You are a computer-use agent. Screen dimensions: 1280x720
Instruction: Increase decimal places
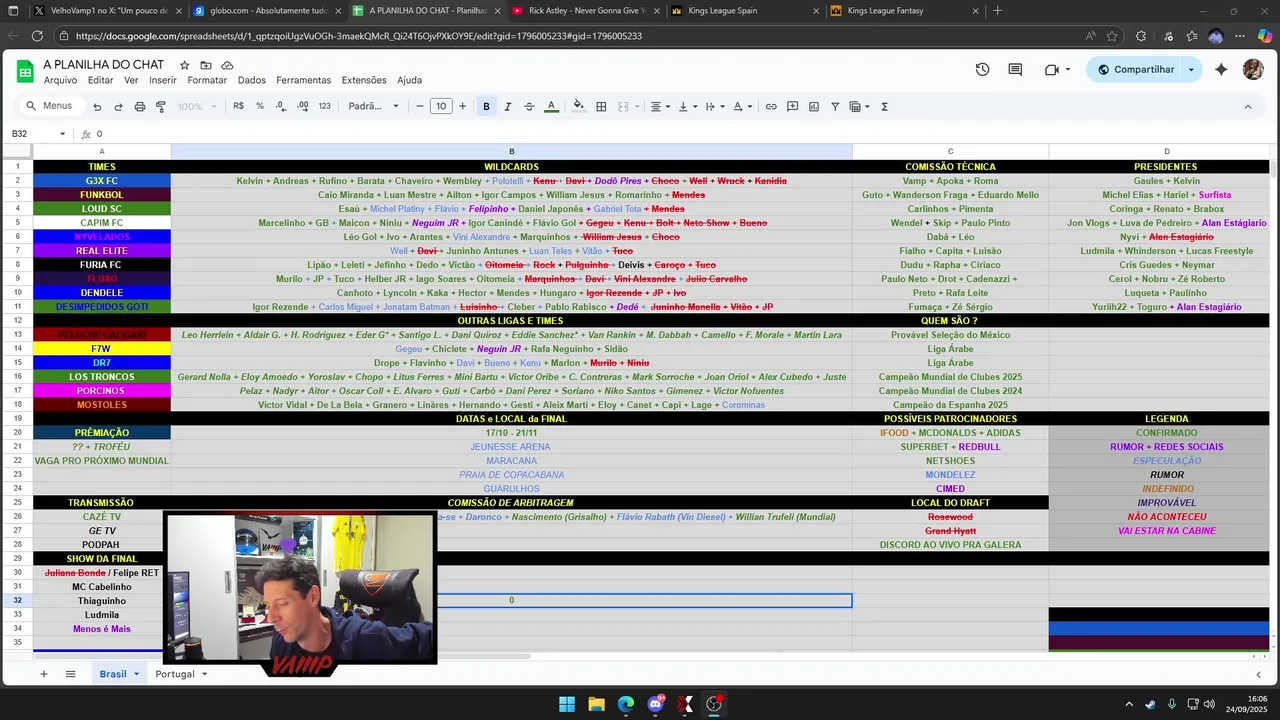tap(303, 106)
